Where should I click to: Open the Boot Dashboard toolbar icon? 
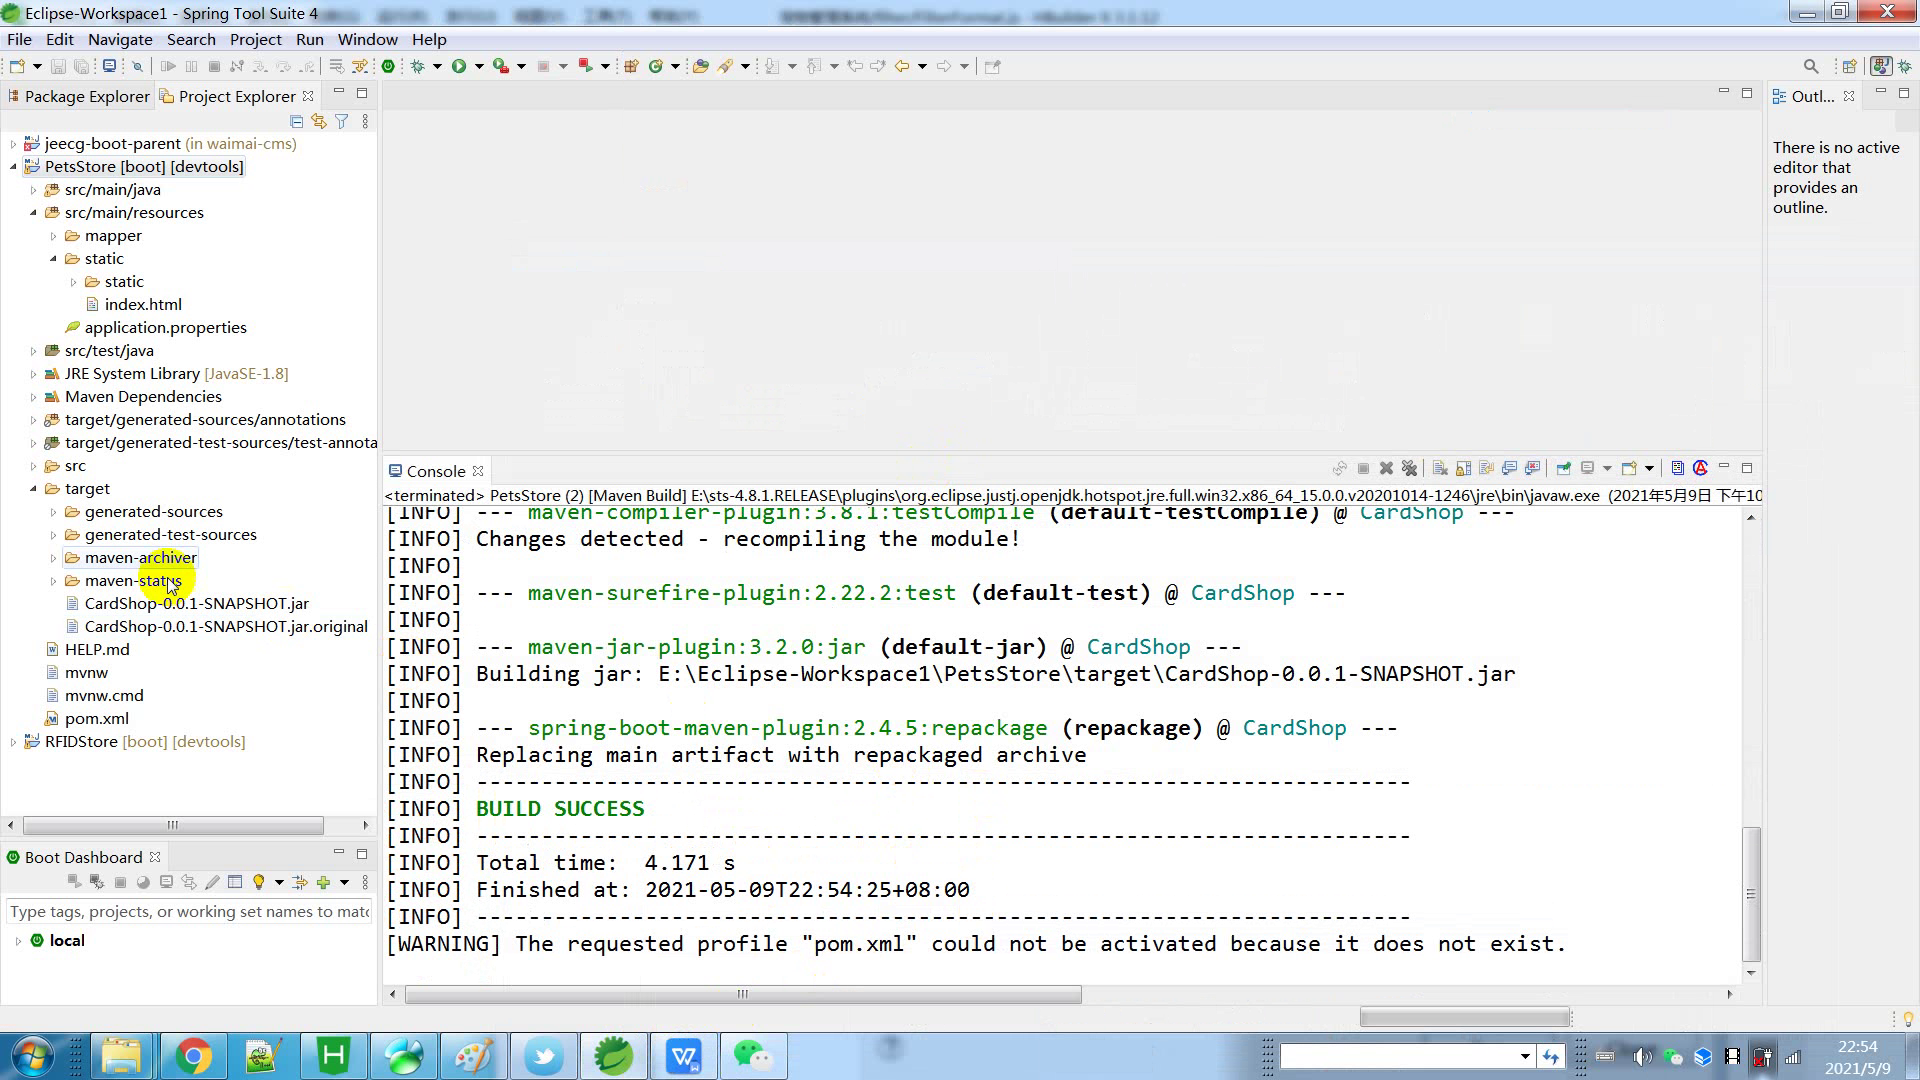pyautogui.click(x=388, y=66)
